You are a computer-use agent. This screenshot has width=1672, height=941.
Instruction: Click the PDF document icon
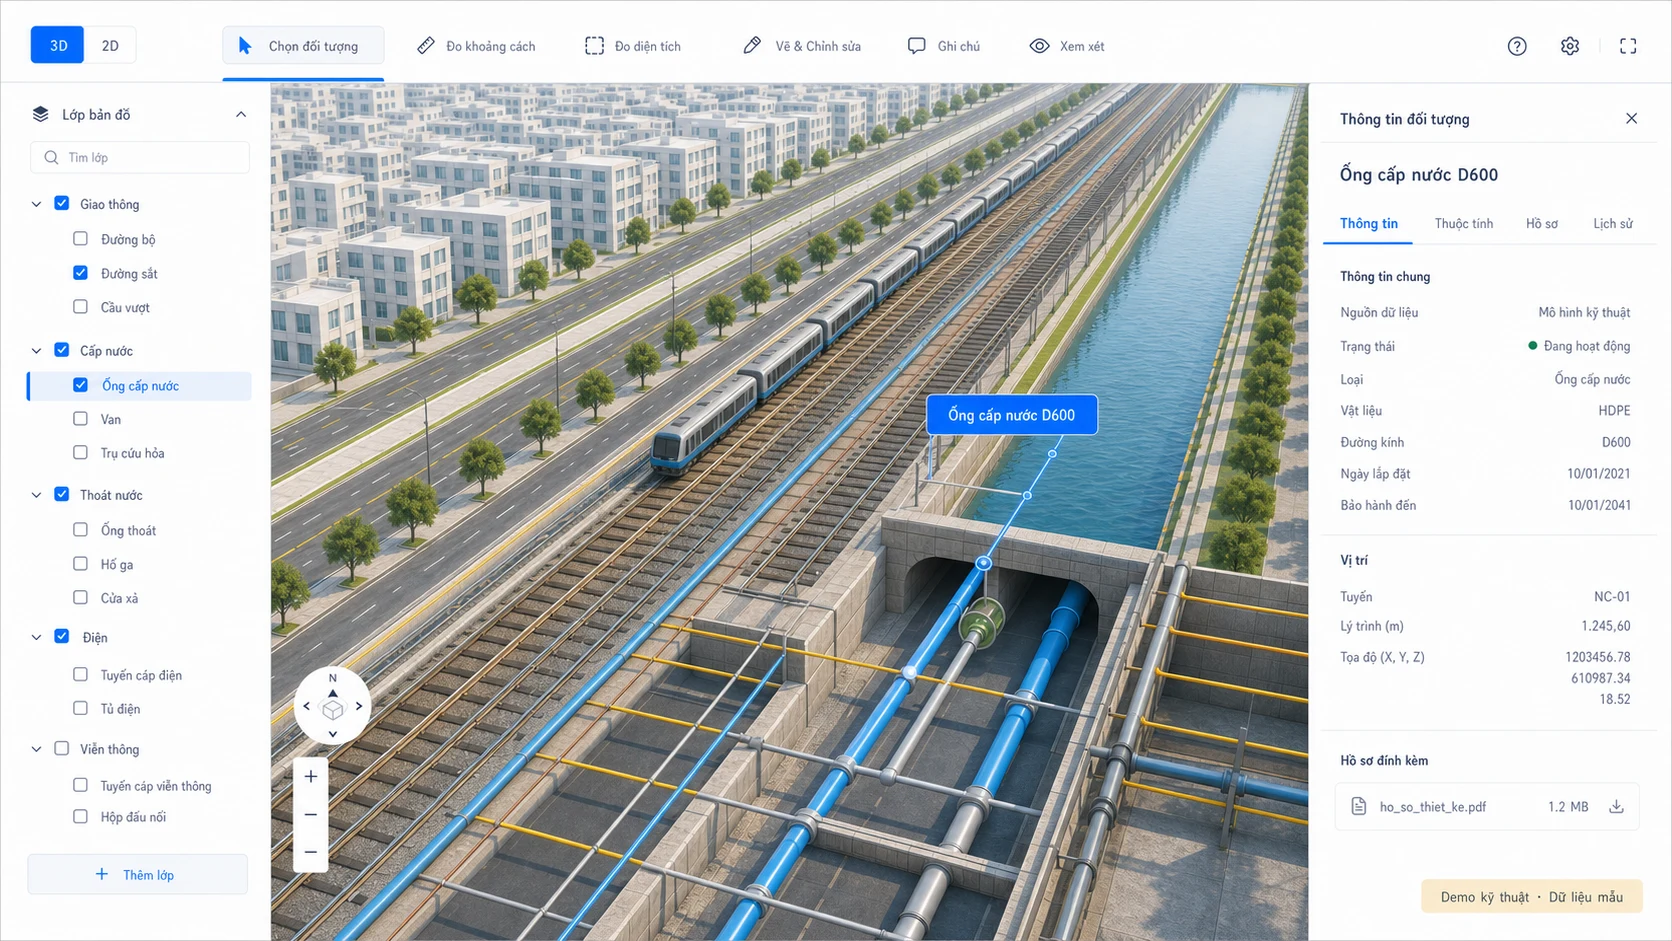coord(1358,806)
